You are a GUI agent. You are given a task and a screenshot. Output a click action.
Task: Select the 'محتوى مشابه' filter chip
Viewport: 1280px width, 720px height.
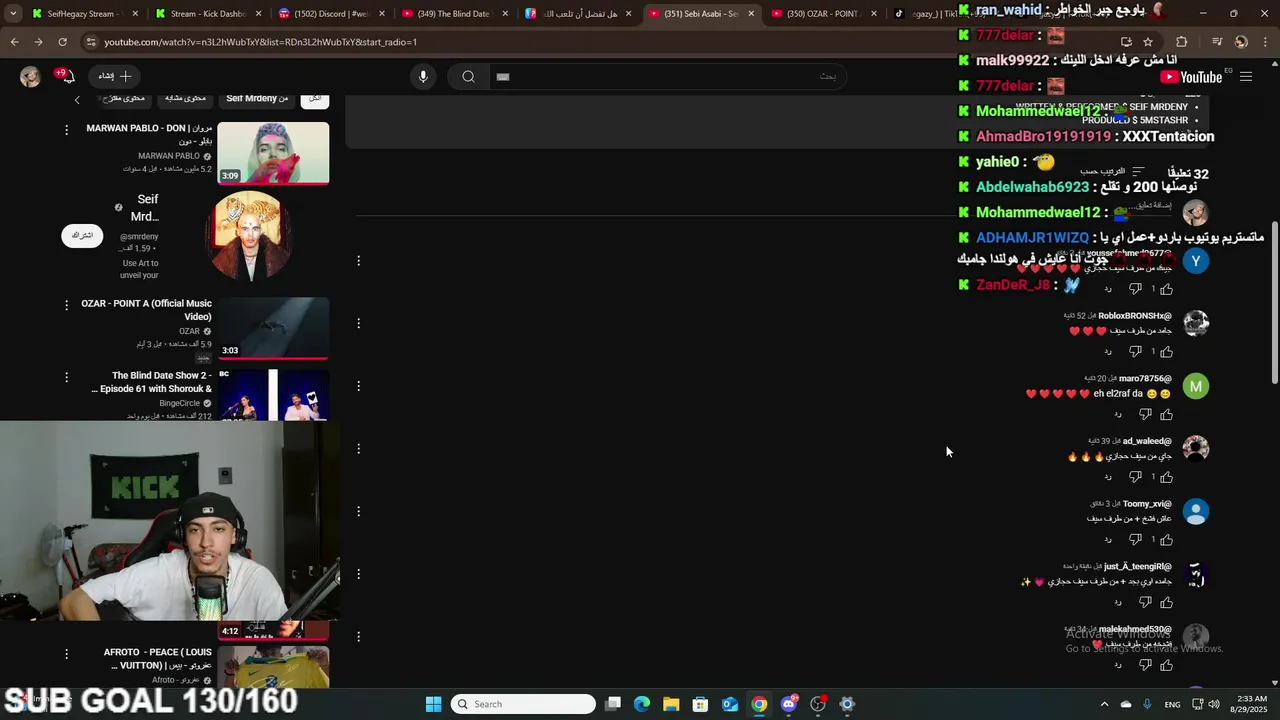pos(185,98)
